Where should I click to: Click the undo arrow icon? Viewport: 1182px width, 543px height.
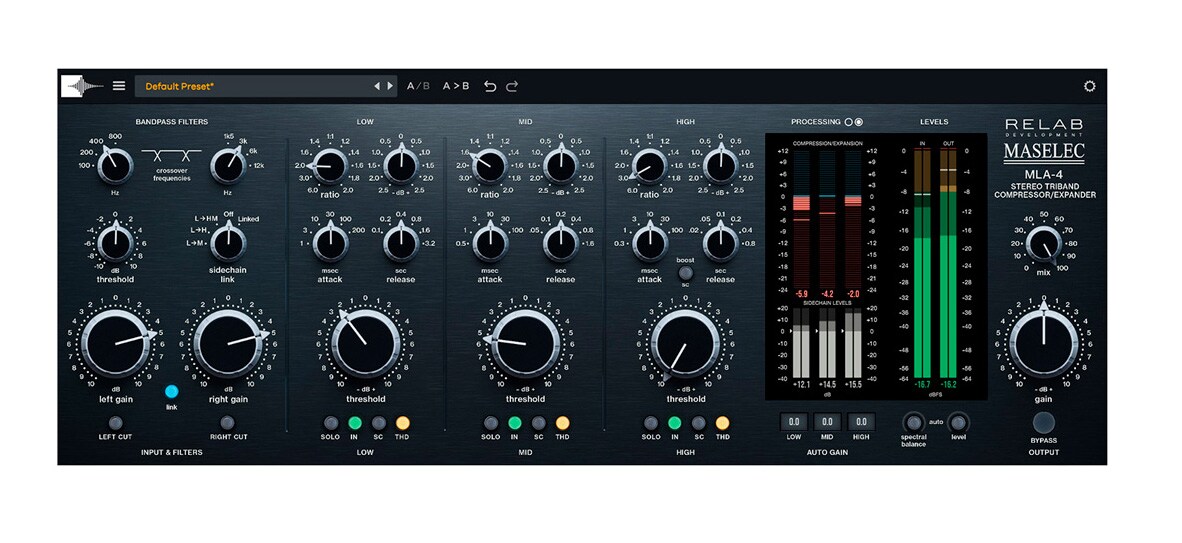coord(490,86)
